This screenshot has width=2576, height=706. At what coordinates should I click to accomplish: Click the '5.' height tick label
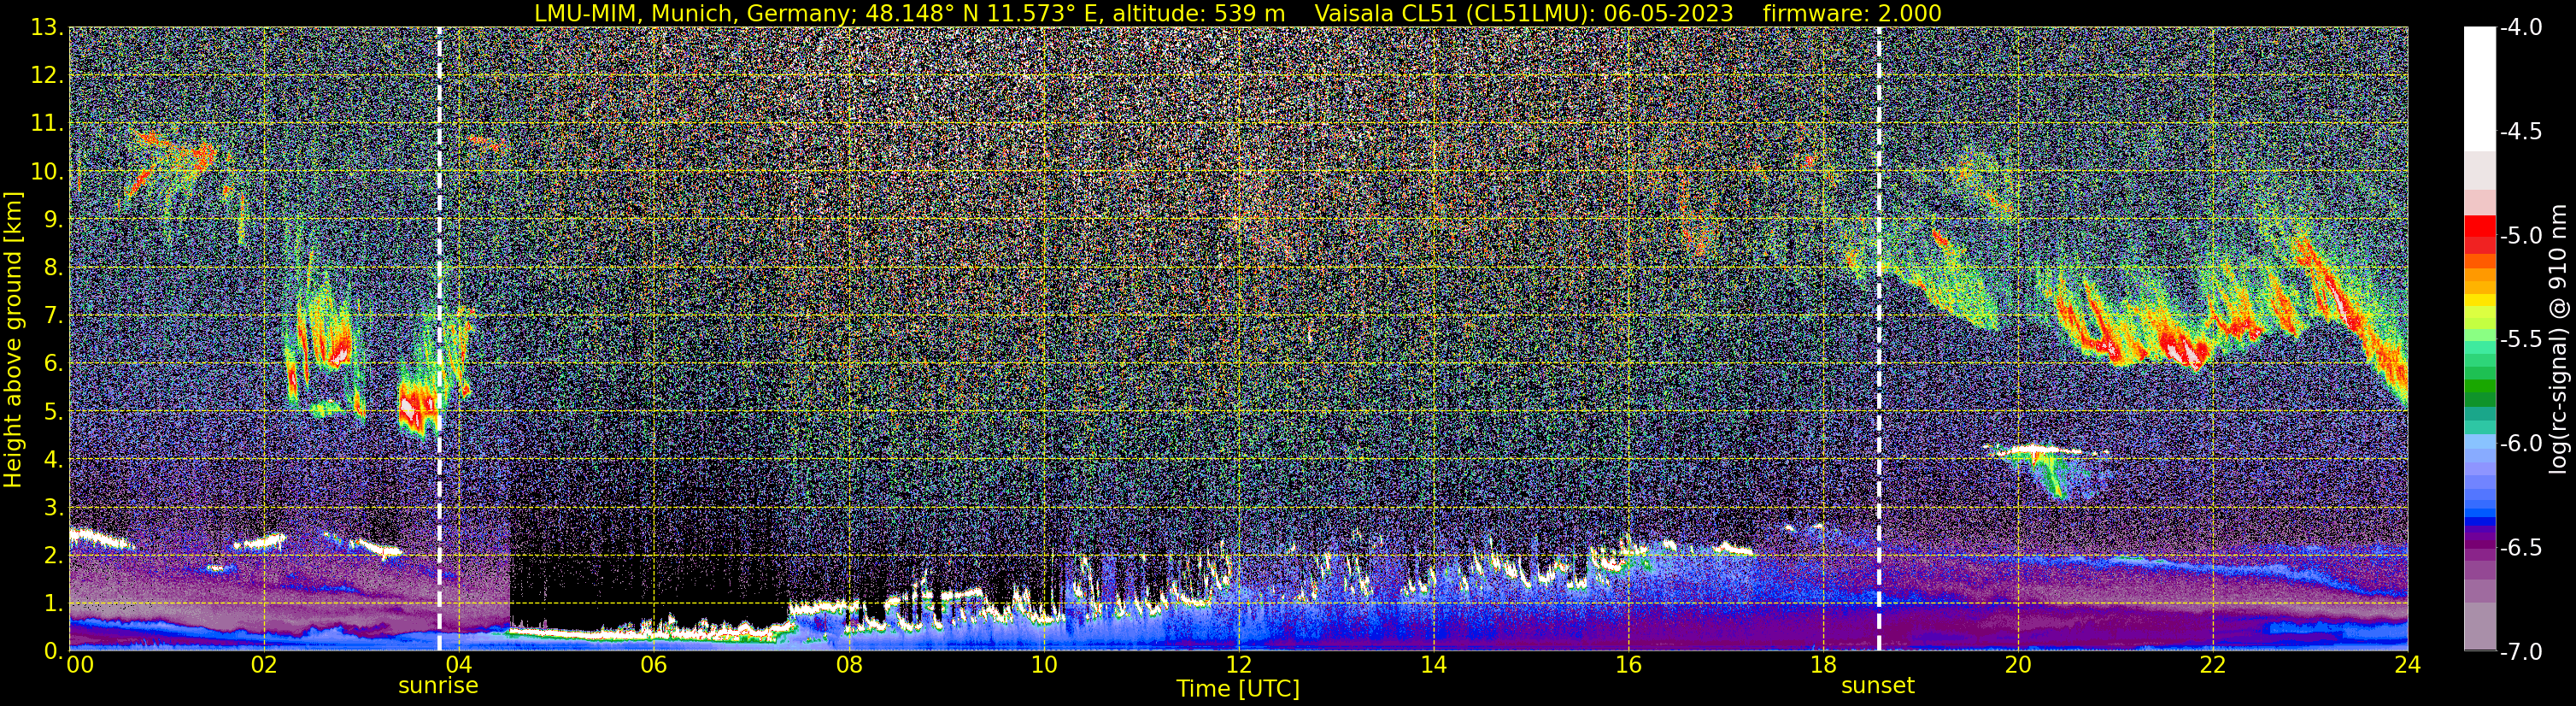[52, 412]
